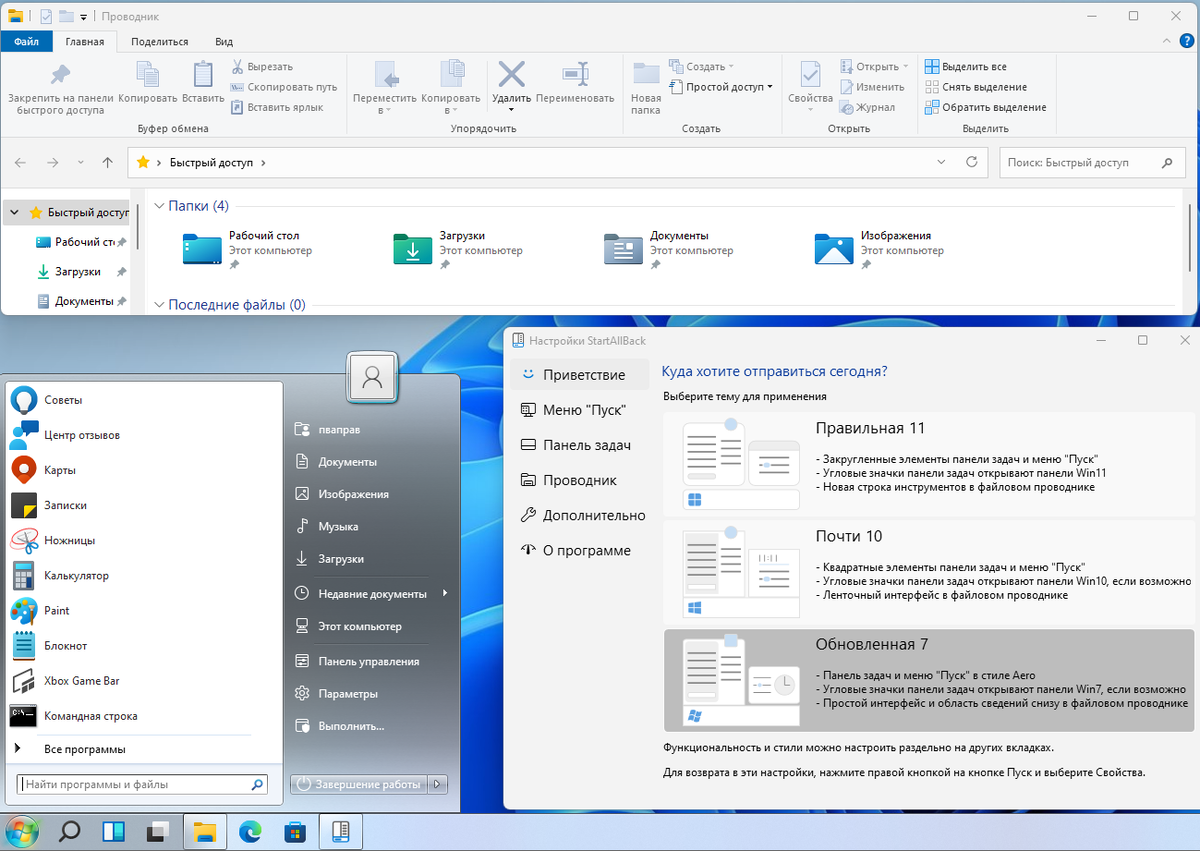Click the Свойства icon in ribbon

tap(810, 75)
